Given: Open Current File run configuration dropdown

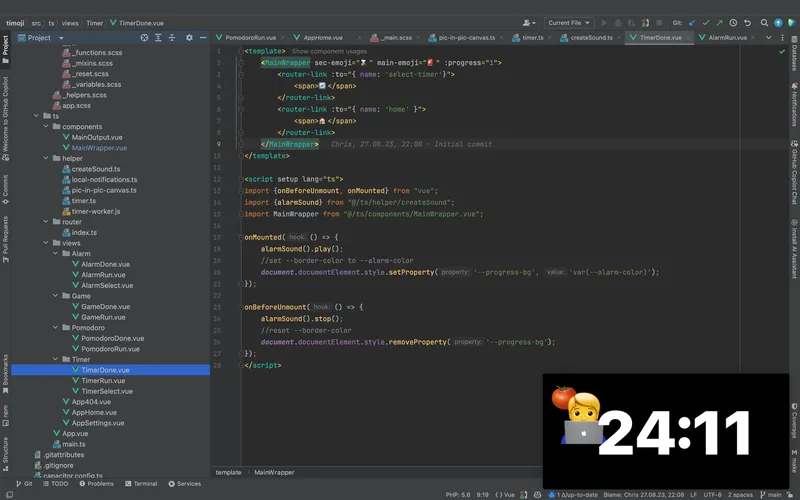Looking at the screenshot, I should pyautogui.click(x=568, y=23).
